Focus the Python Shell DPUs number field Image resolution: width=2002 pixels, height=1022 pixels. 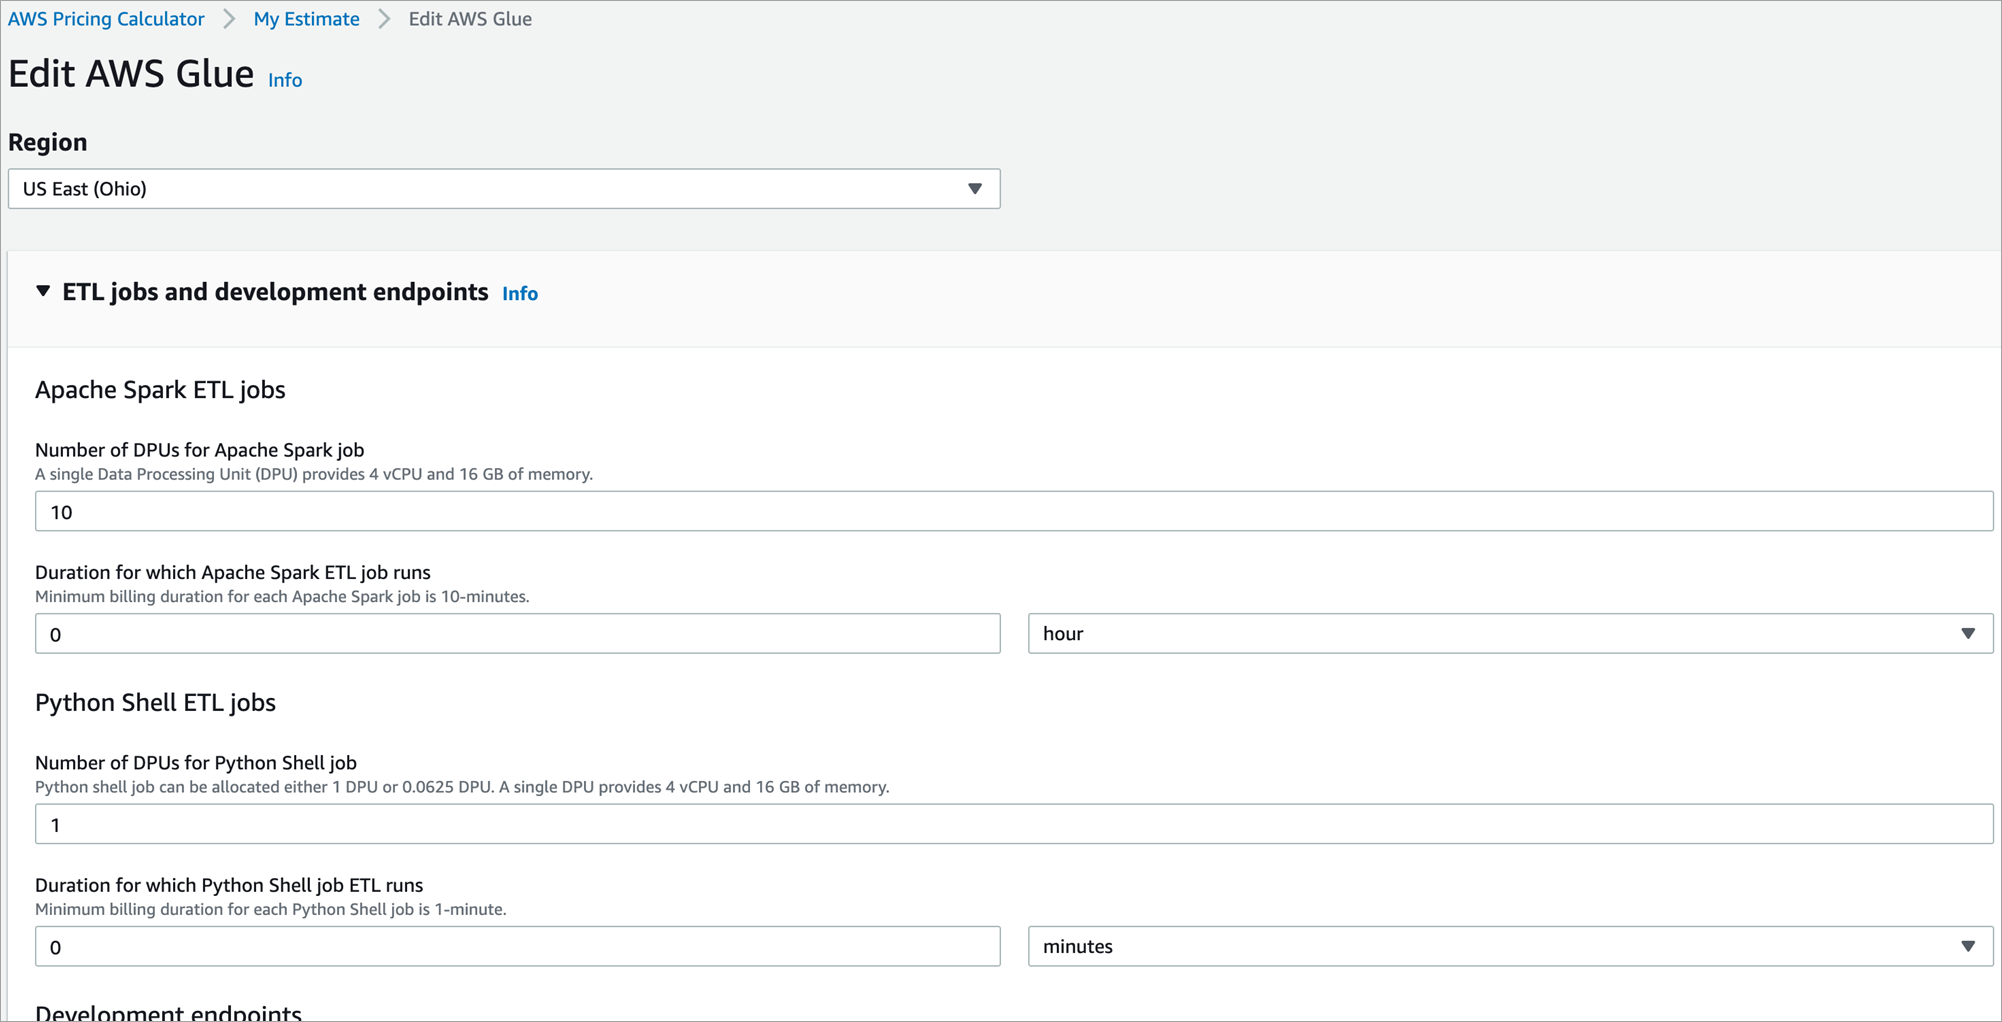pyautogui.click(x=1014, y=824)
